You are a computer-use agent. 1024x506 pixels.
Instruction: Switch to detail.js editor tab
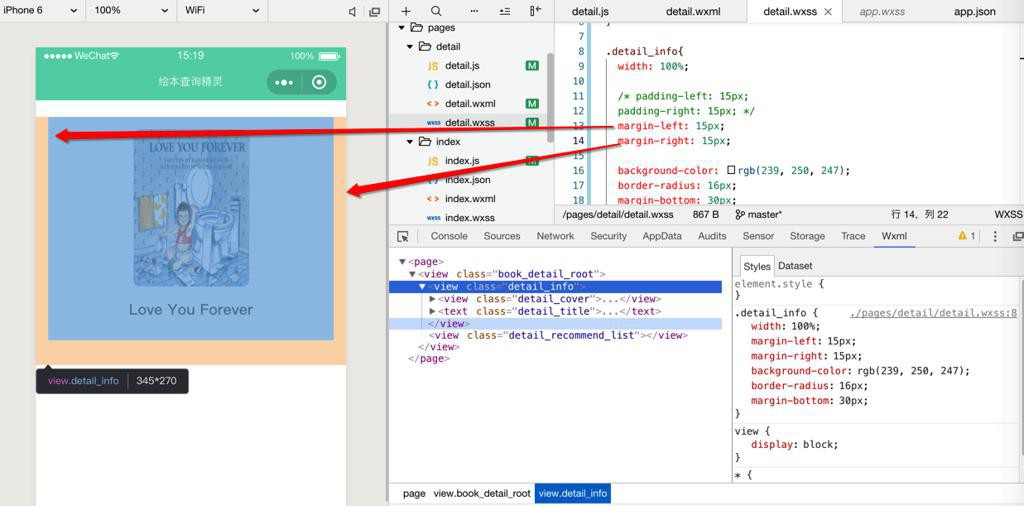[590, 12]
